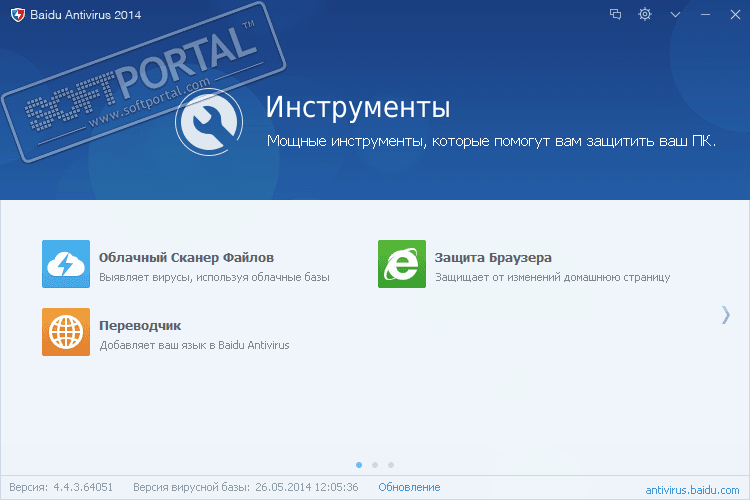Minimize the Baidu Antivirus window

(705, 15)
